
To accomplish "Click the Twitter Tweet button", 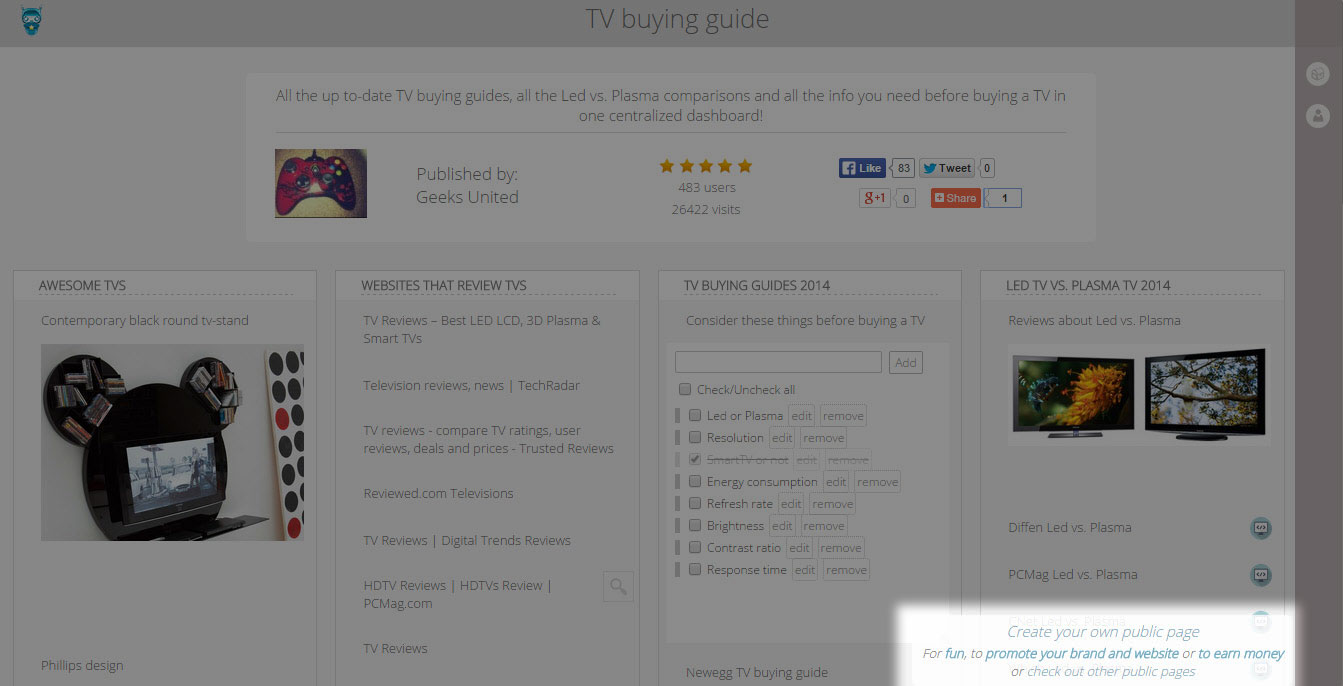I will coord(946,168).
